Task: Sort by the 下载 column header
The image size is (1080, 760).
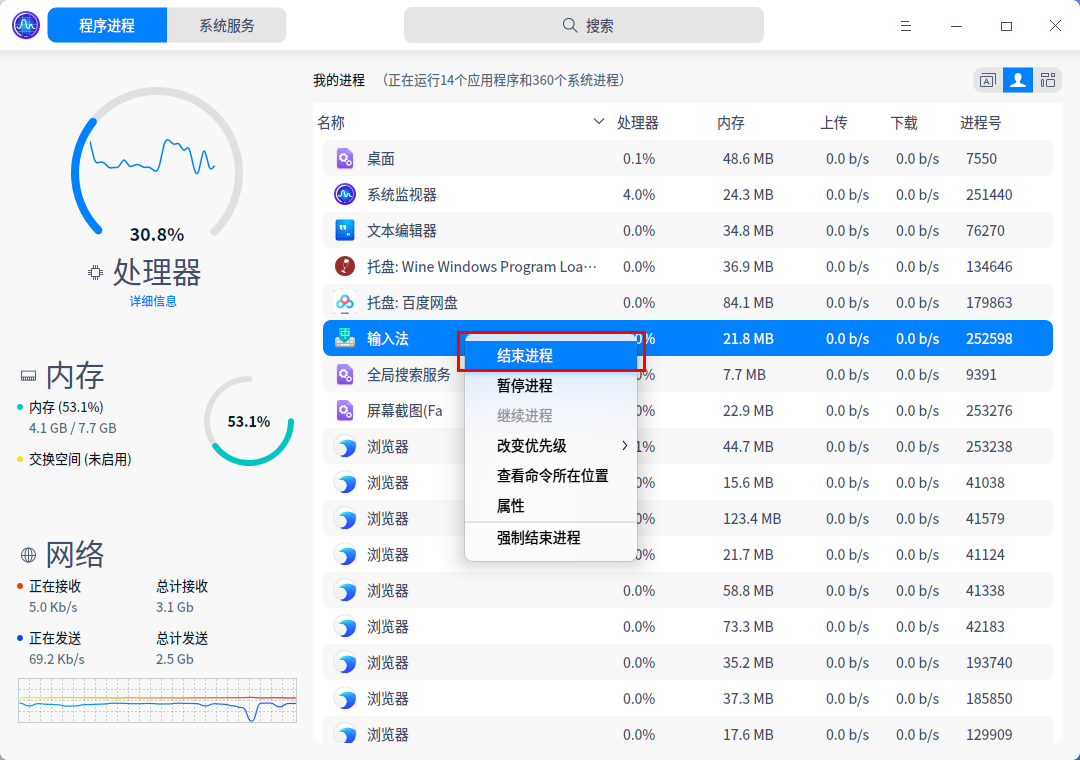Action: point(904,123)
